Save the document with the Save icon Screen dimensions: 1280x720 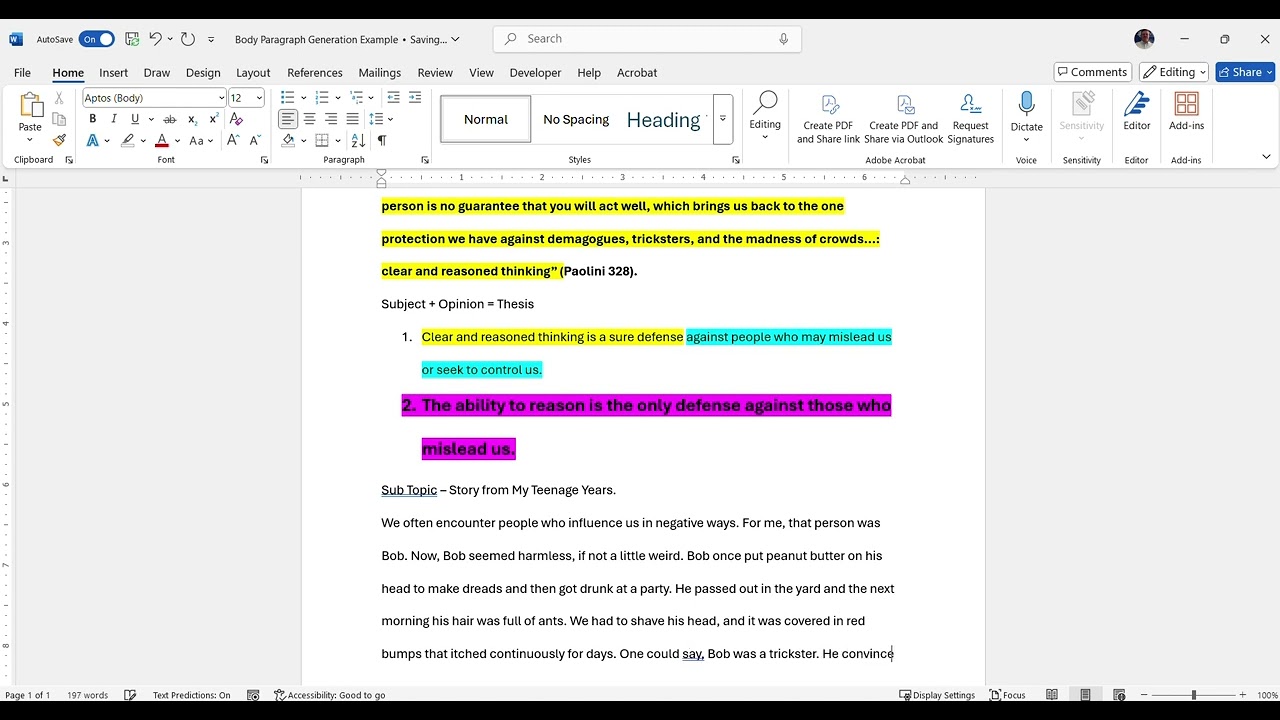[x=132, y=39]
